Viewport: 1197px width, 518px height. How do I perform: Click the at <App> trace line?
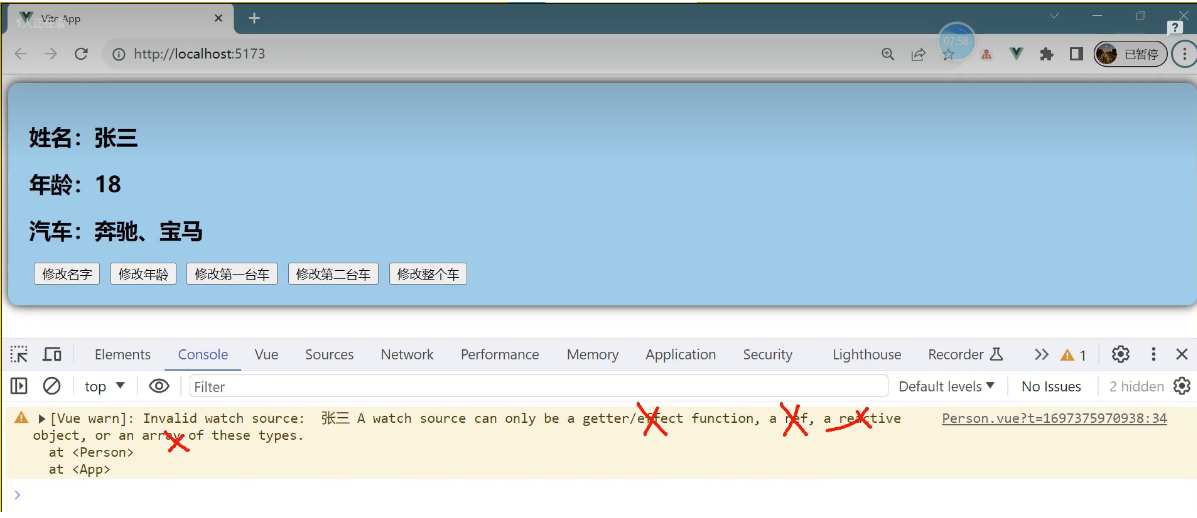(x=79, y=470)
